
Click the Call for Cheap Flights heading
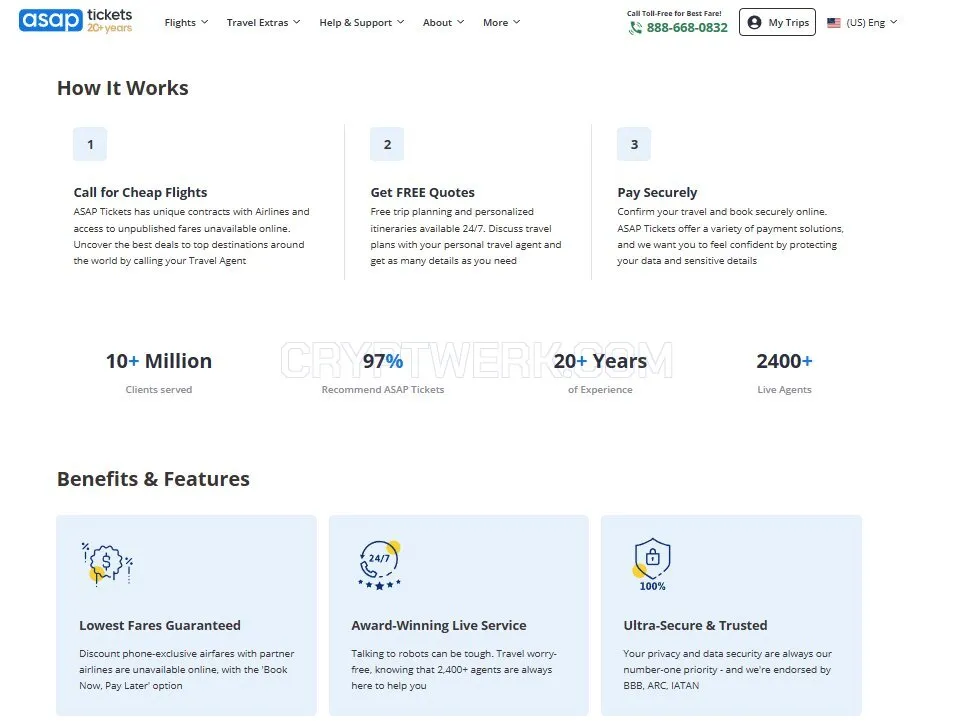click(x=140, y=192)
